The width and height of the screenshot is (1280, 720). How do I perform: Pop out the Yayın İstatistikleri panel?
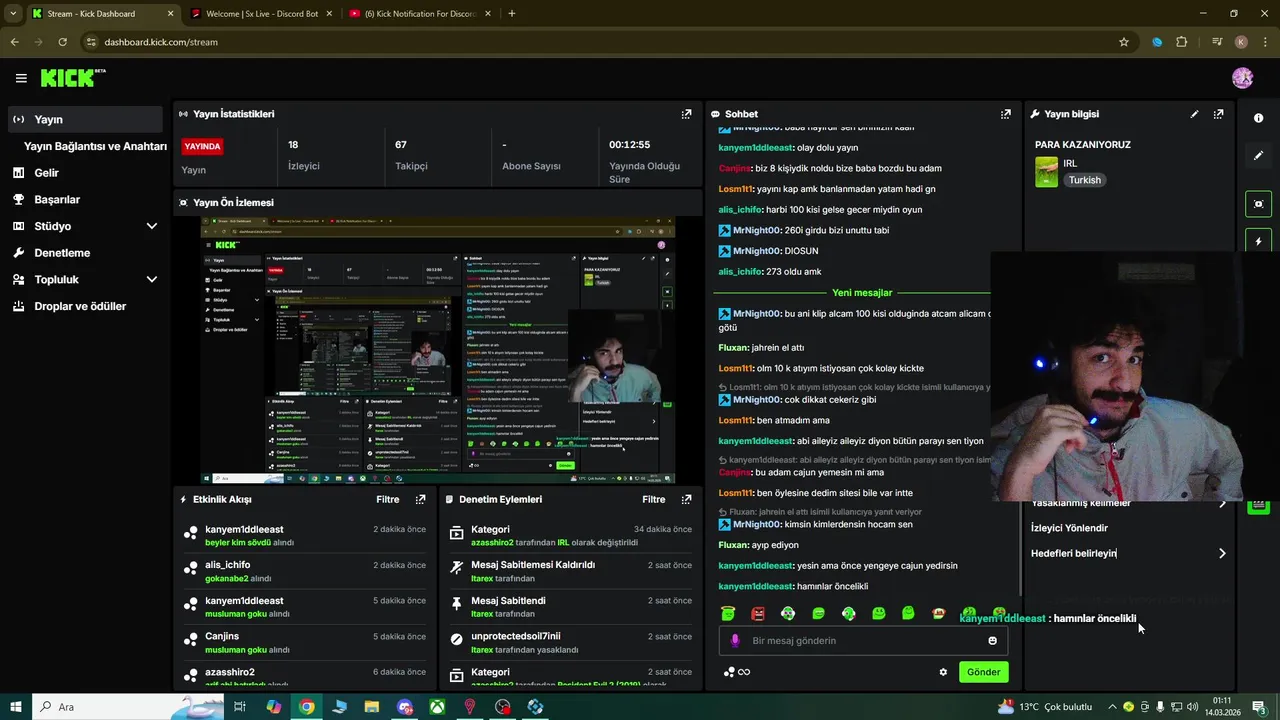click(x=686, y=114)
